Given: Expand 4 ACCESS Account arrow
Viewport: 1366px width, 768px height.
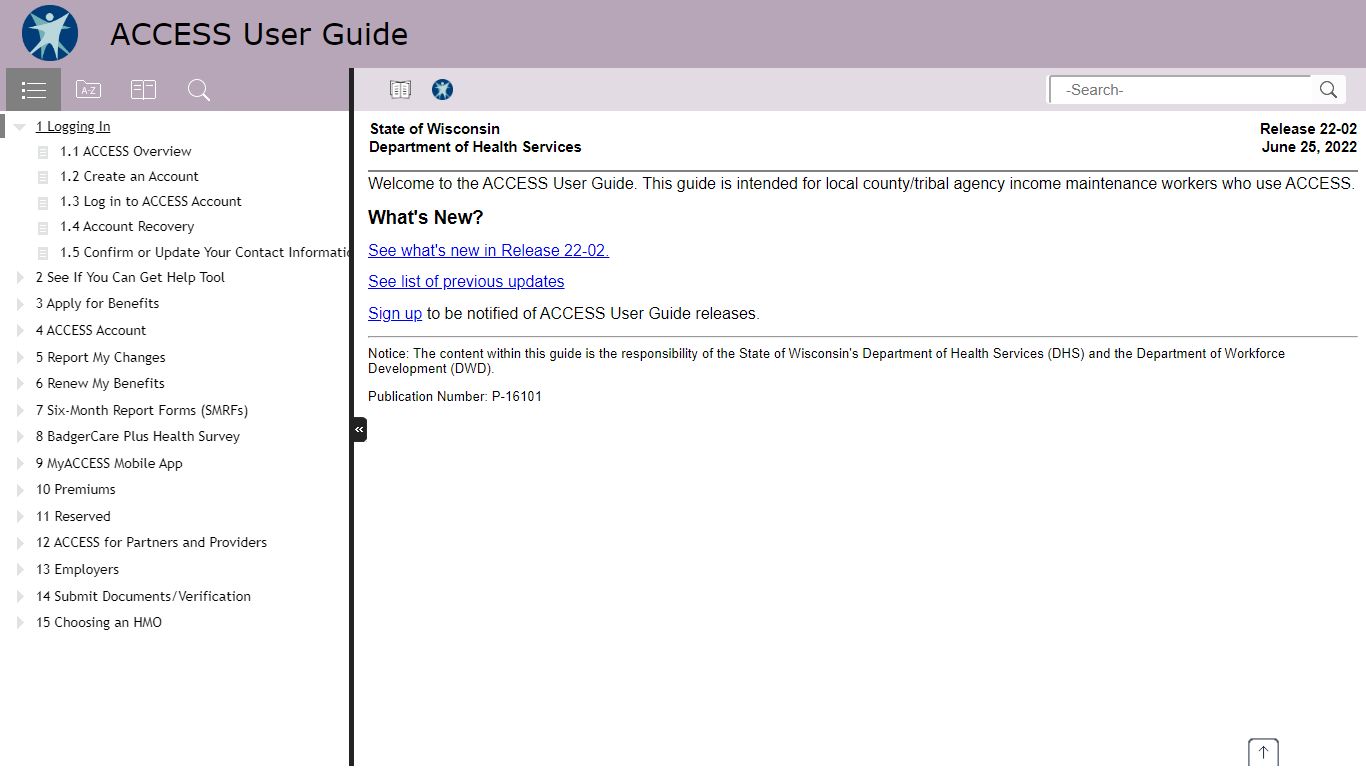Looking at the screenshot, I should (20, 331).
